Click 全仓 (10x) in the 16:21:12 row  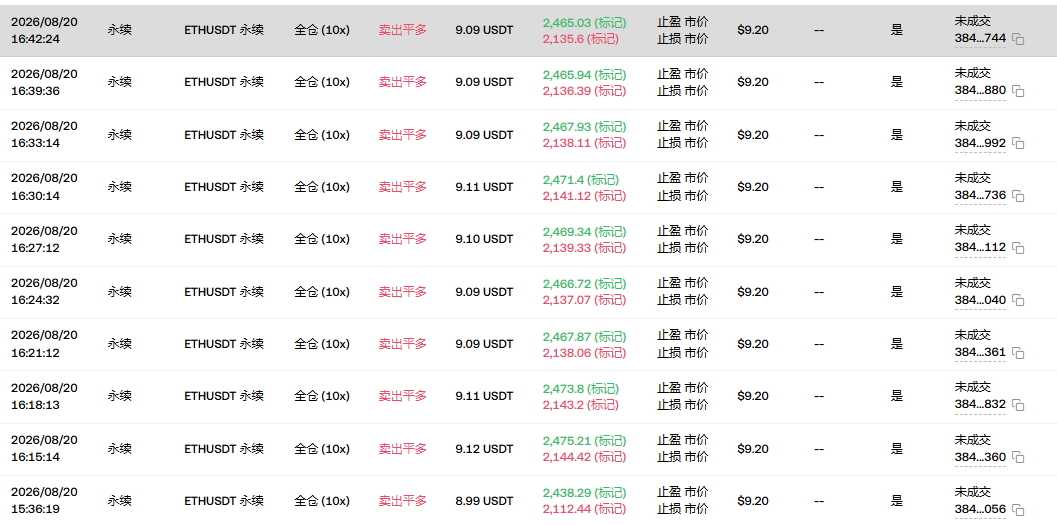322,344
